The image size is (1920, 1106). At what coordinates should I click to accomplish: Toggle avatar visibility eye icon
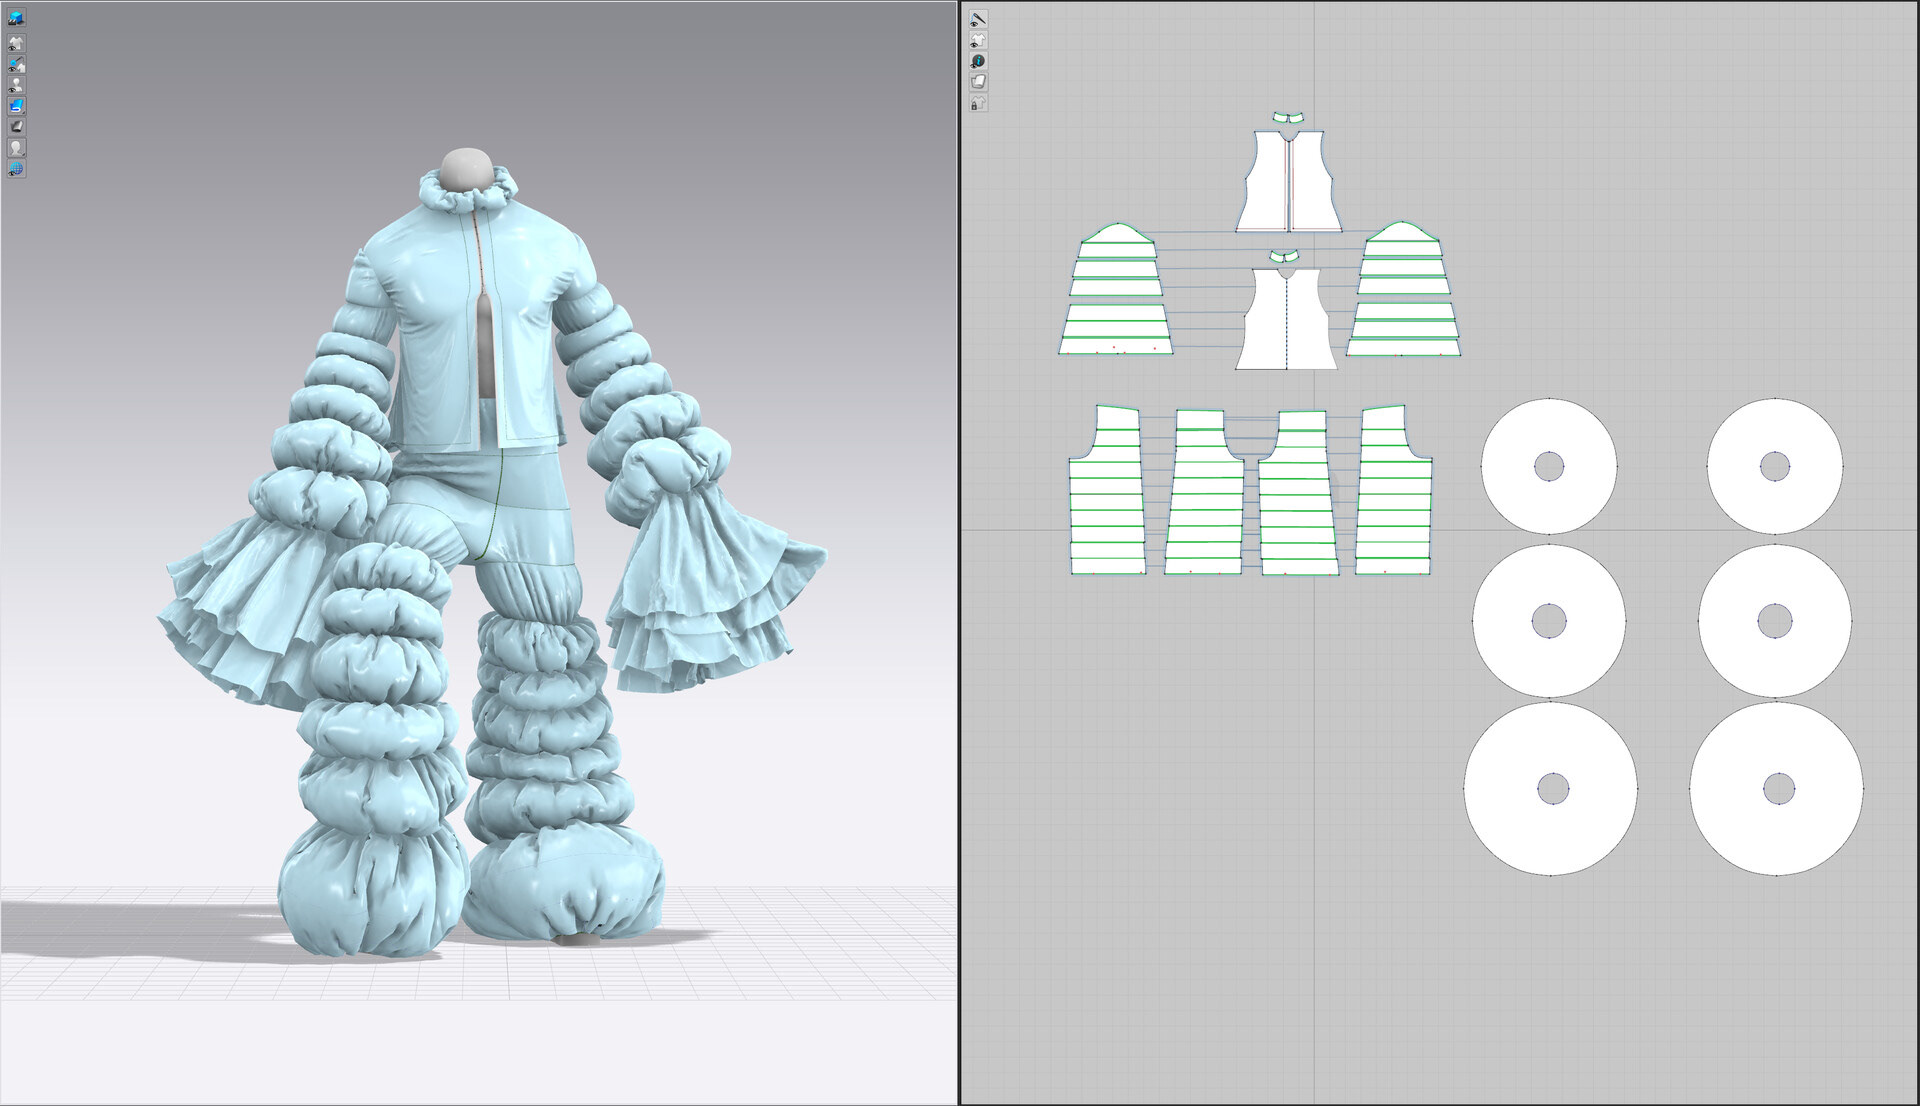[x=16, y=85]
